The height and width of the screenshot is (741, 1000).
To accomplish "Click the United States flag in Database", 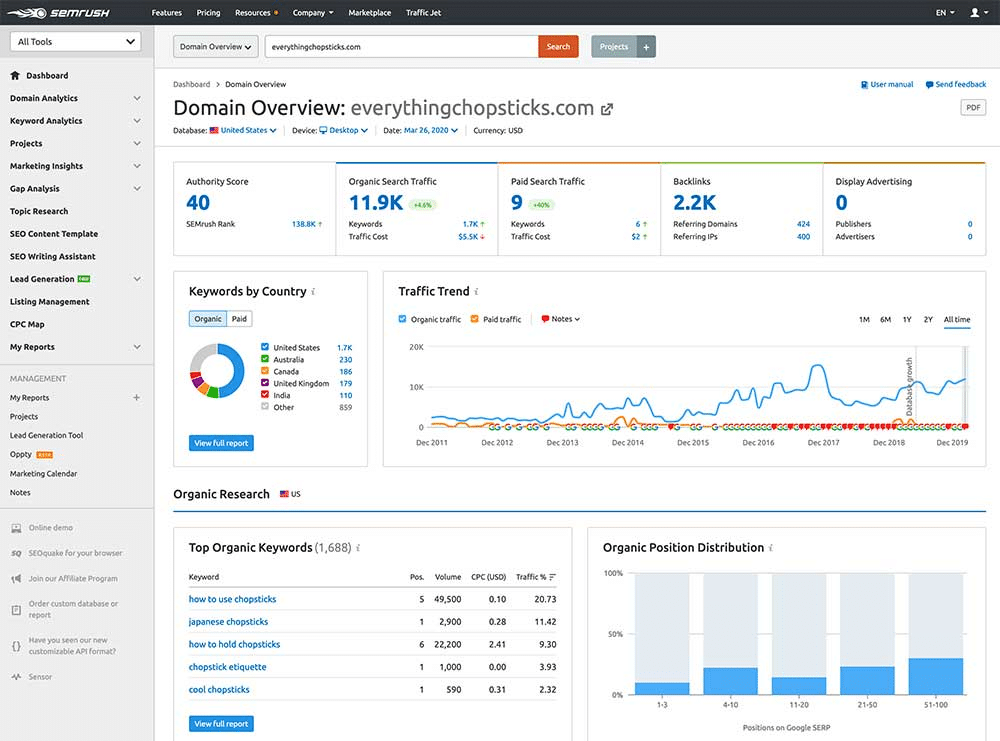I will [214, 130].
